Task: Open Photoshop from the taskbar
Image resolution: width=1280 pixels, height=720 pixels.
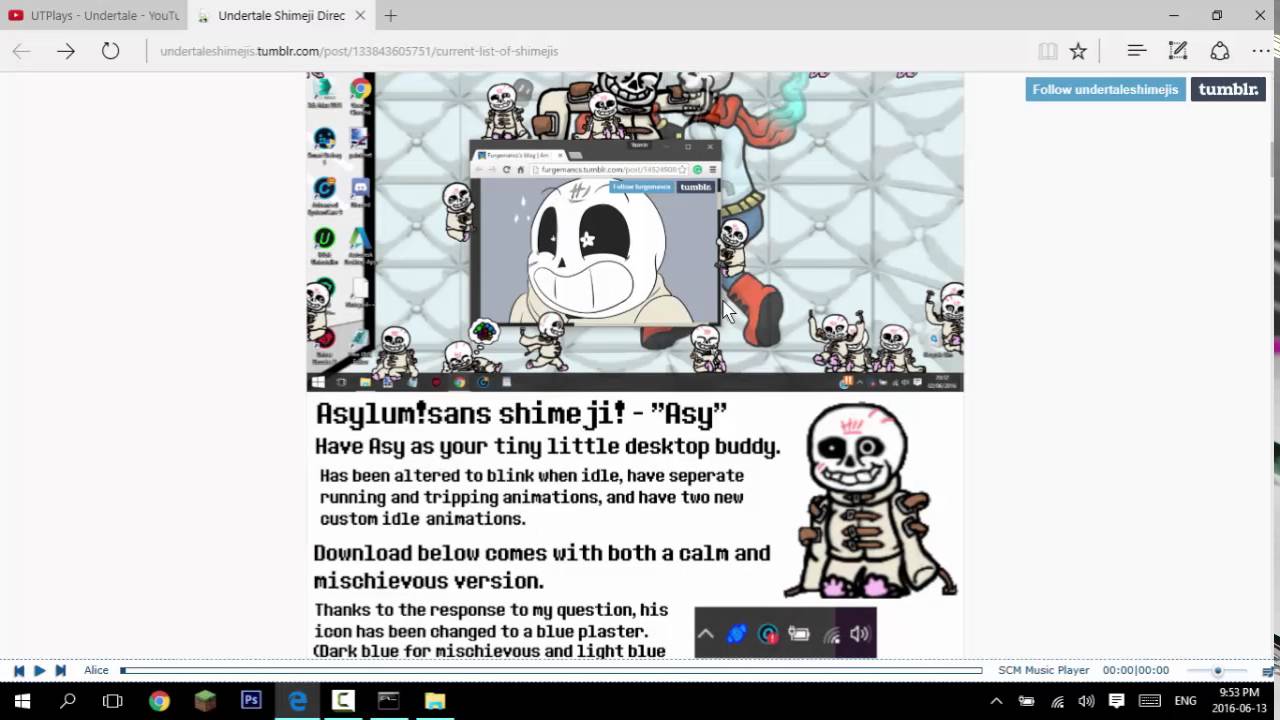Action: click(x=251, y=701)
